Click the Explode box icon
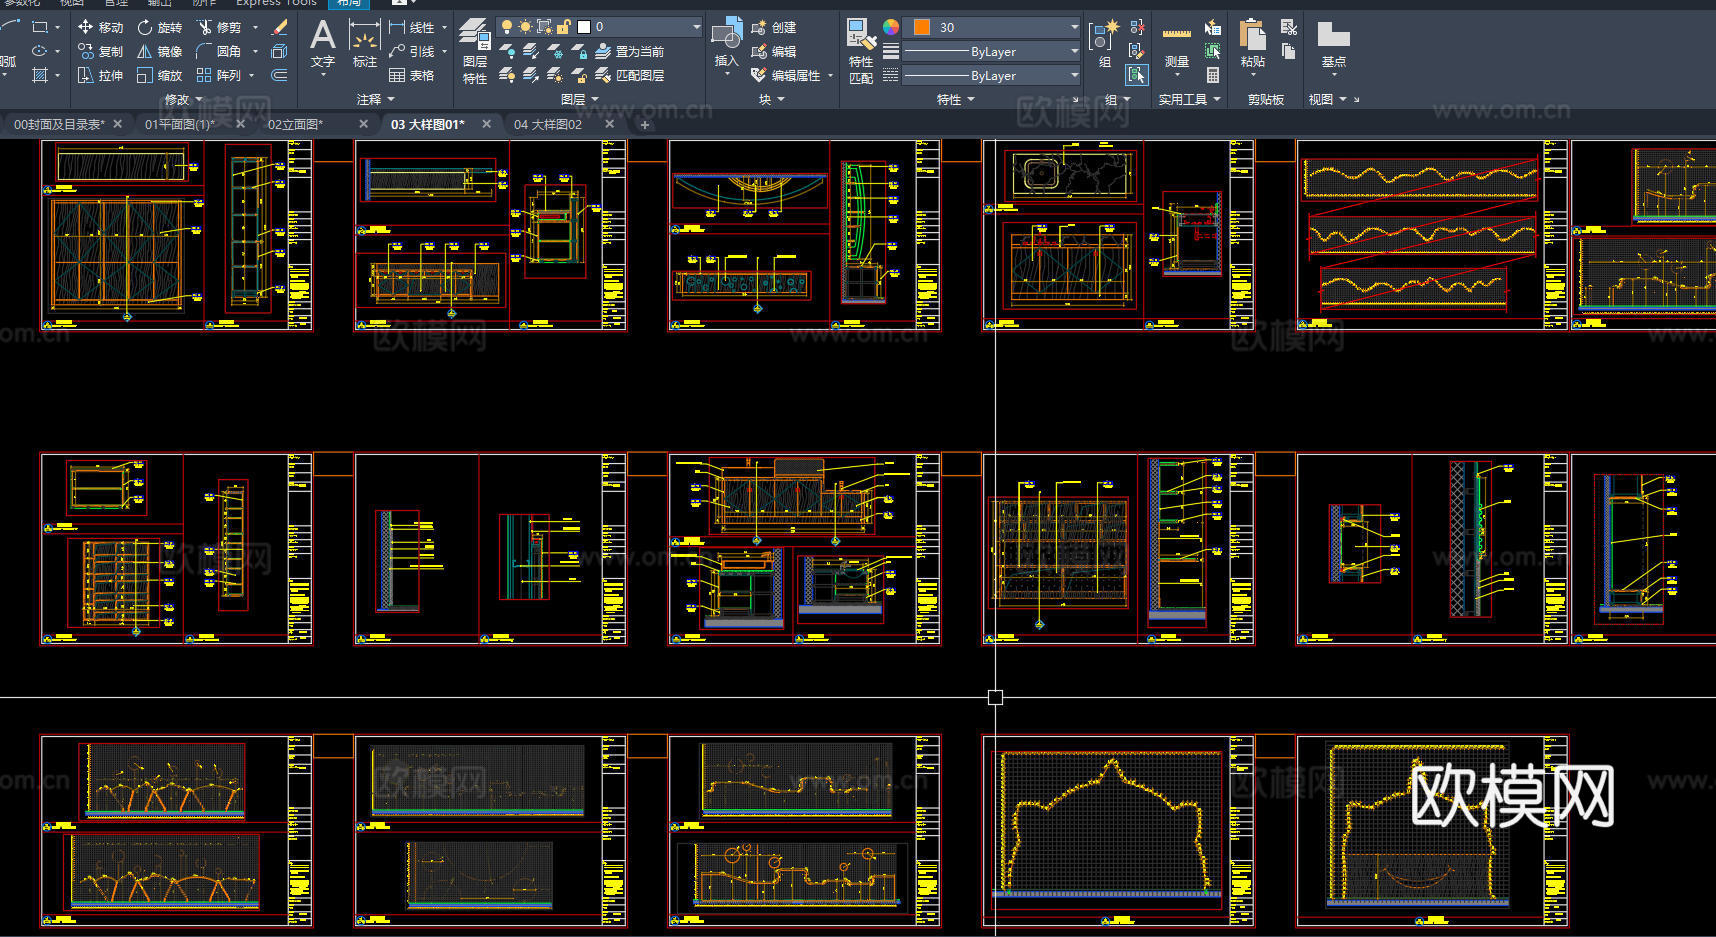The image size is (1716, 937). pyautogui.click(x=279, y=51)
